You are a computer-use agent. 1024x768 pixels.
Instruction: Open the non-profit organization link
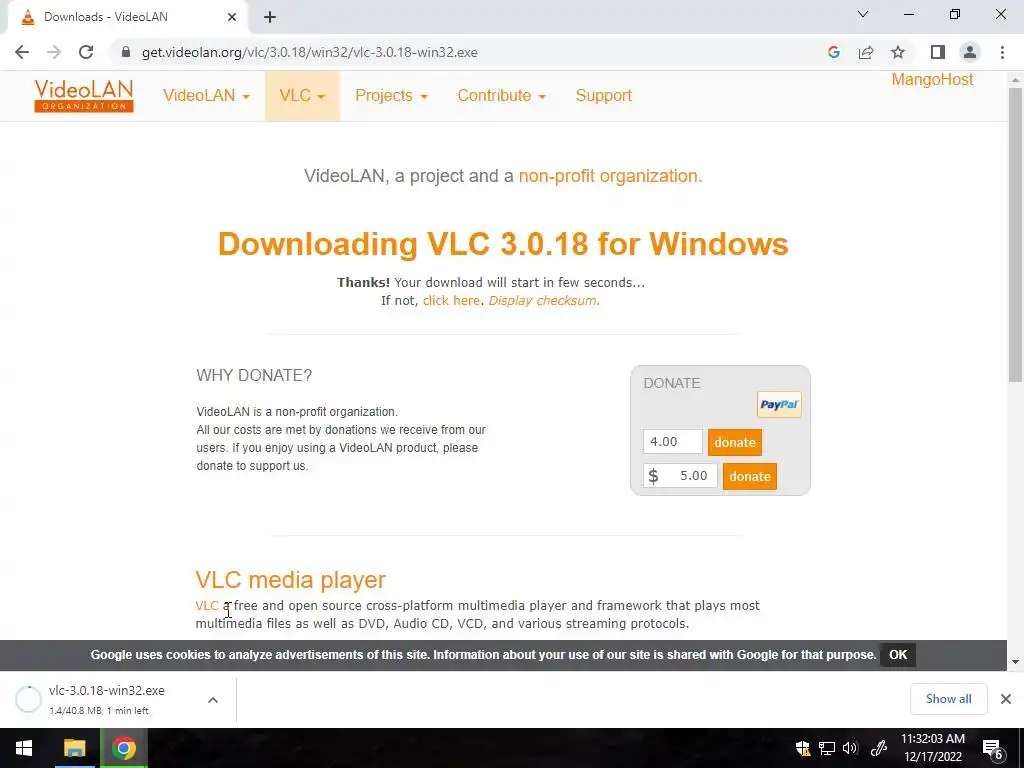pos(610,176)
